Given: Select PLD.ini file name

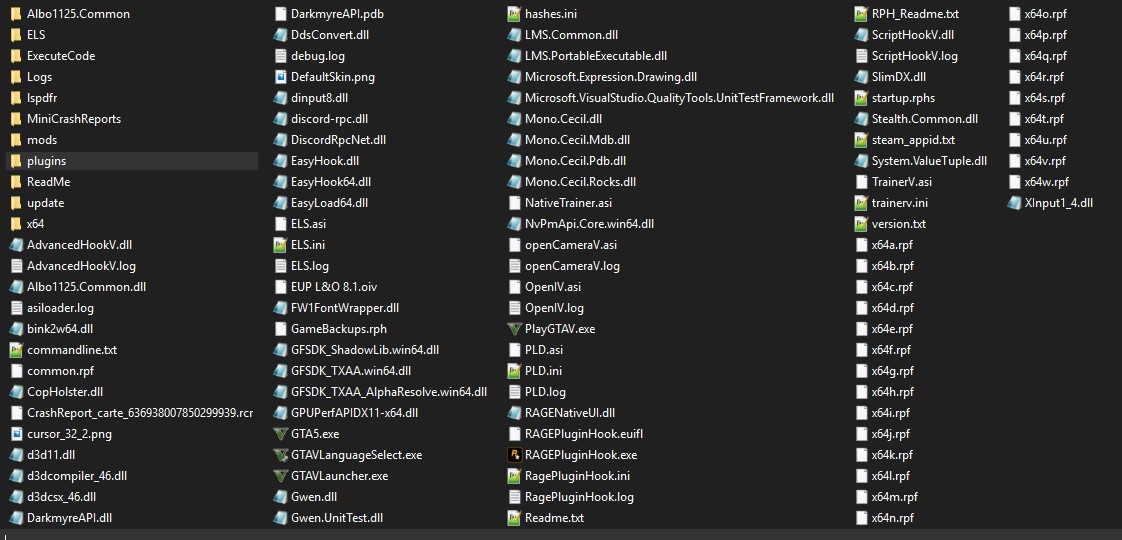Looking at the screenshot, I should click(543, 371).
